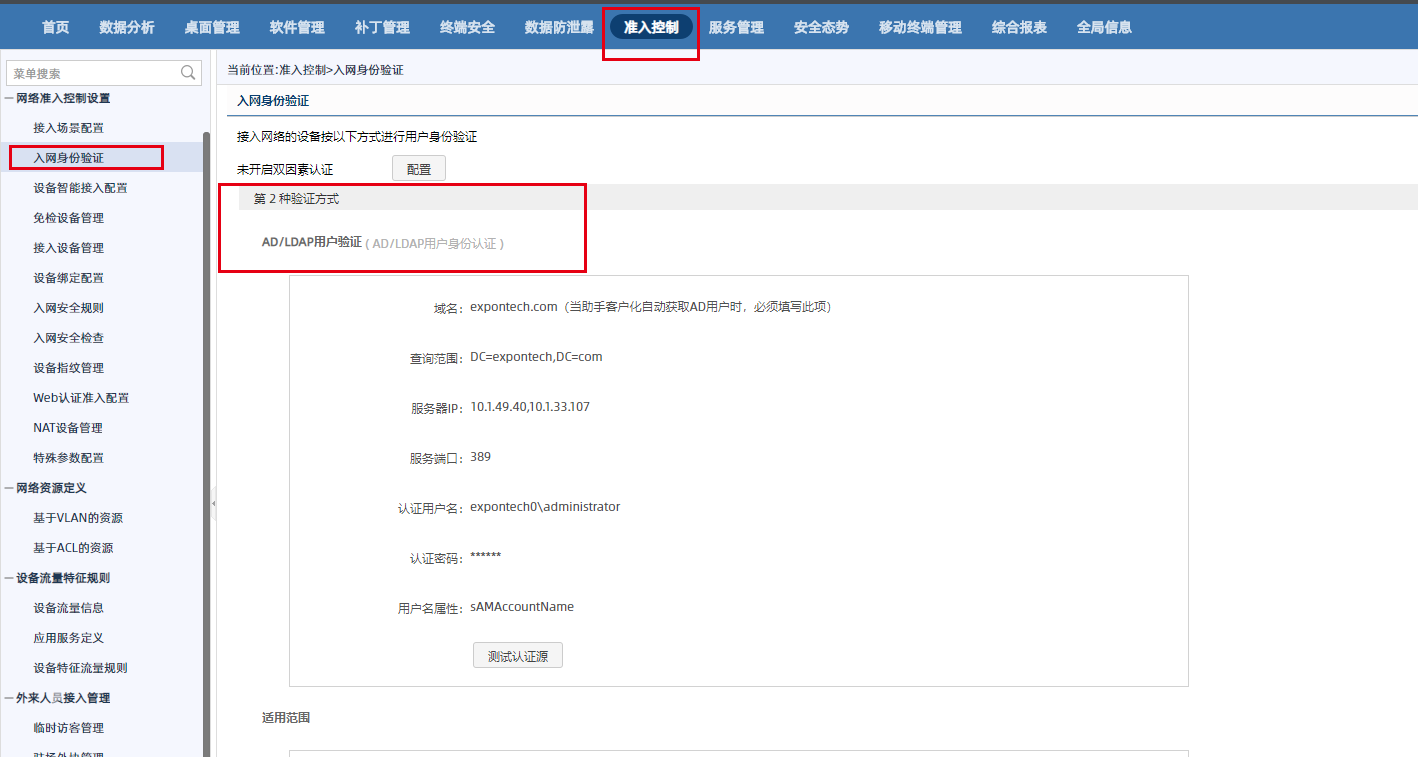
Task: Click 适用范围 section label
Action: (286, 718)
